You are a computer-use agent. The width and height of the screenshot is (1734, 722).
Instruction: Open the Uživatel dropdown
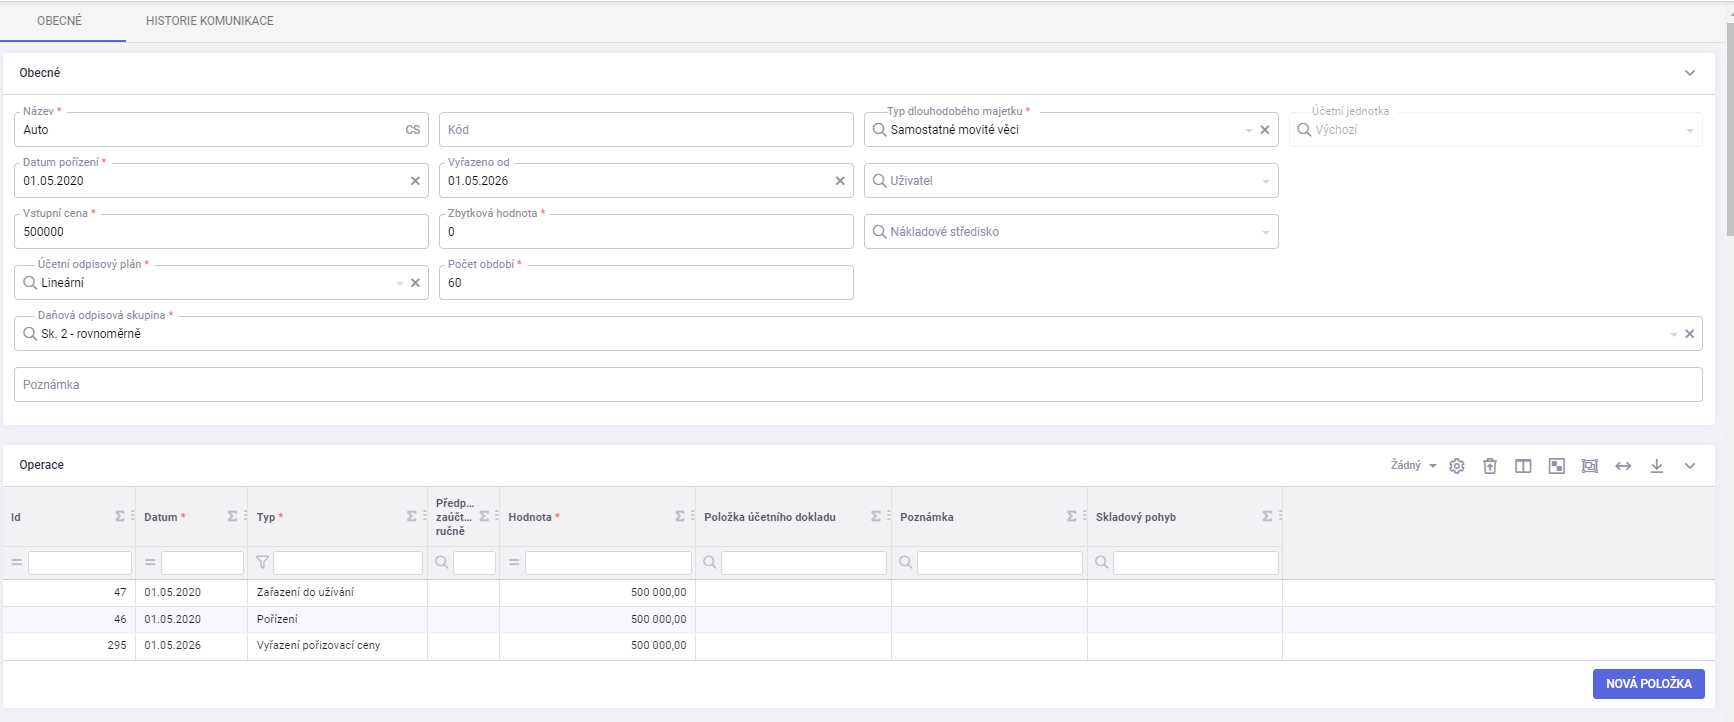coord(1266,182)
